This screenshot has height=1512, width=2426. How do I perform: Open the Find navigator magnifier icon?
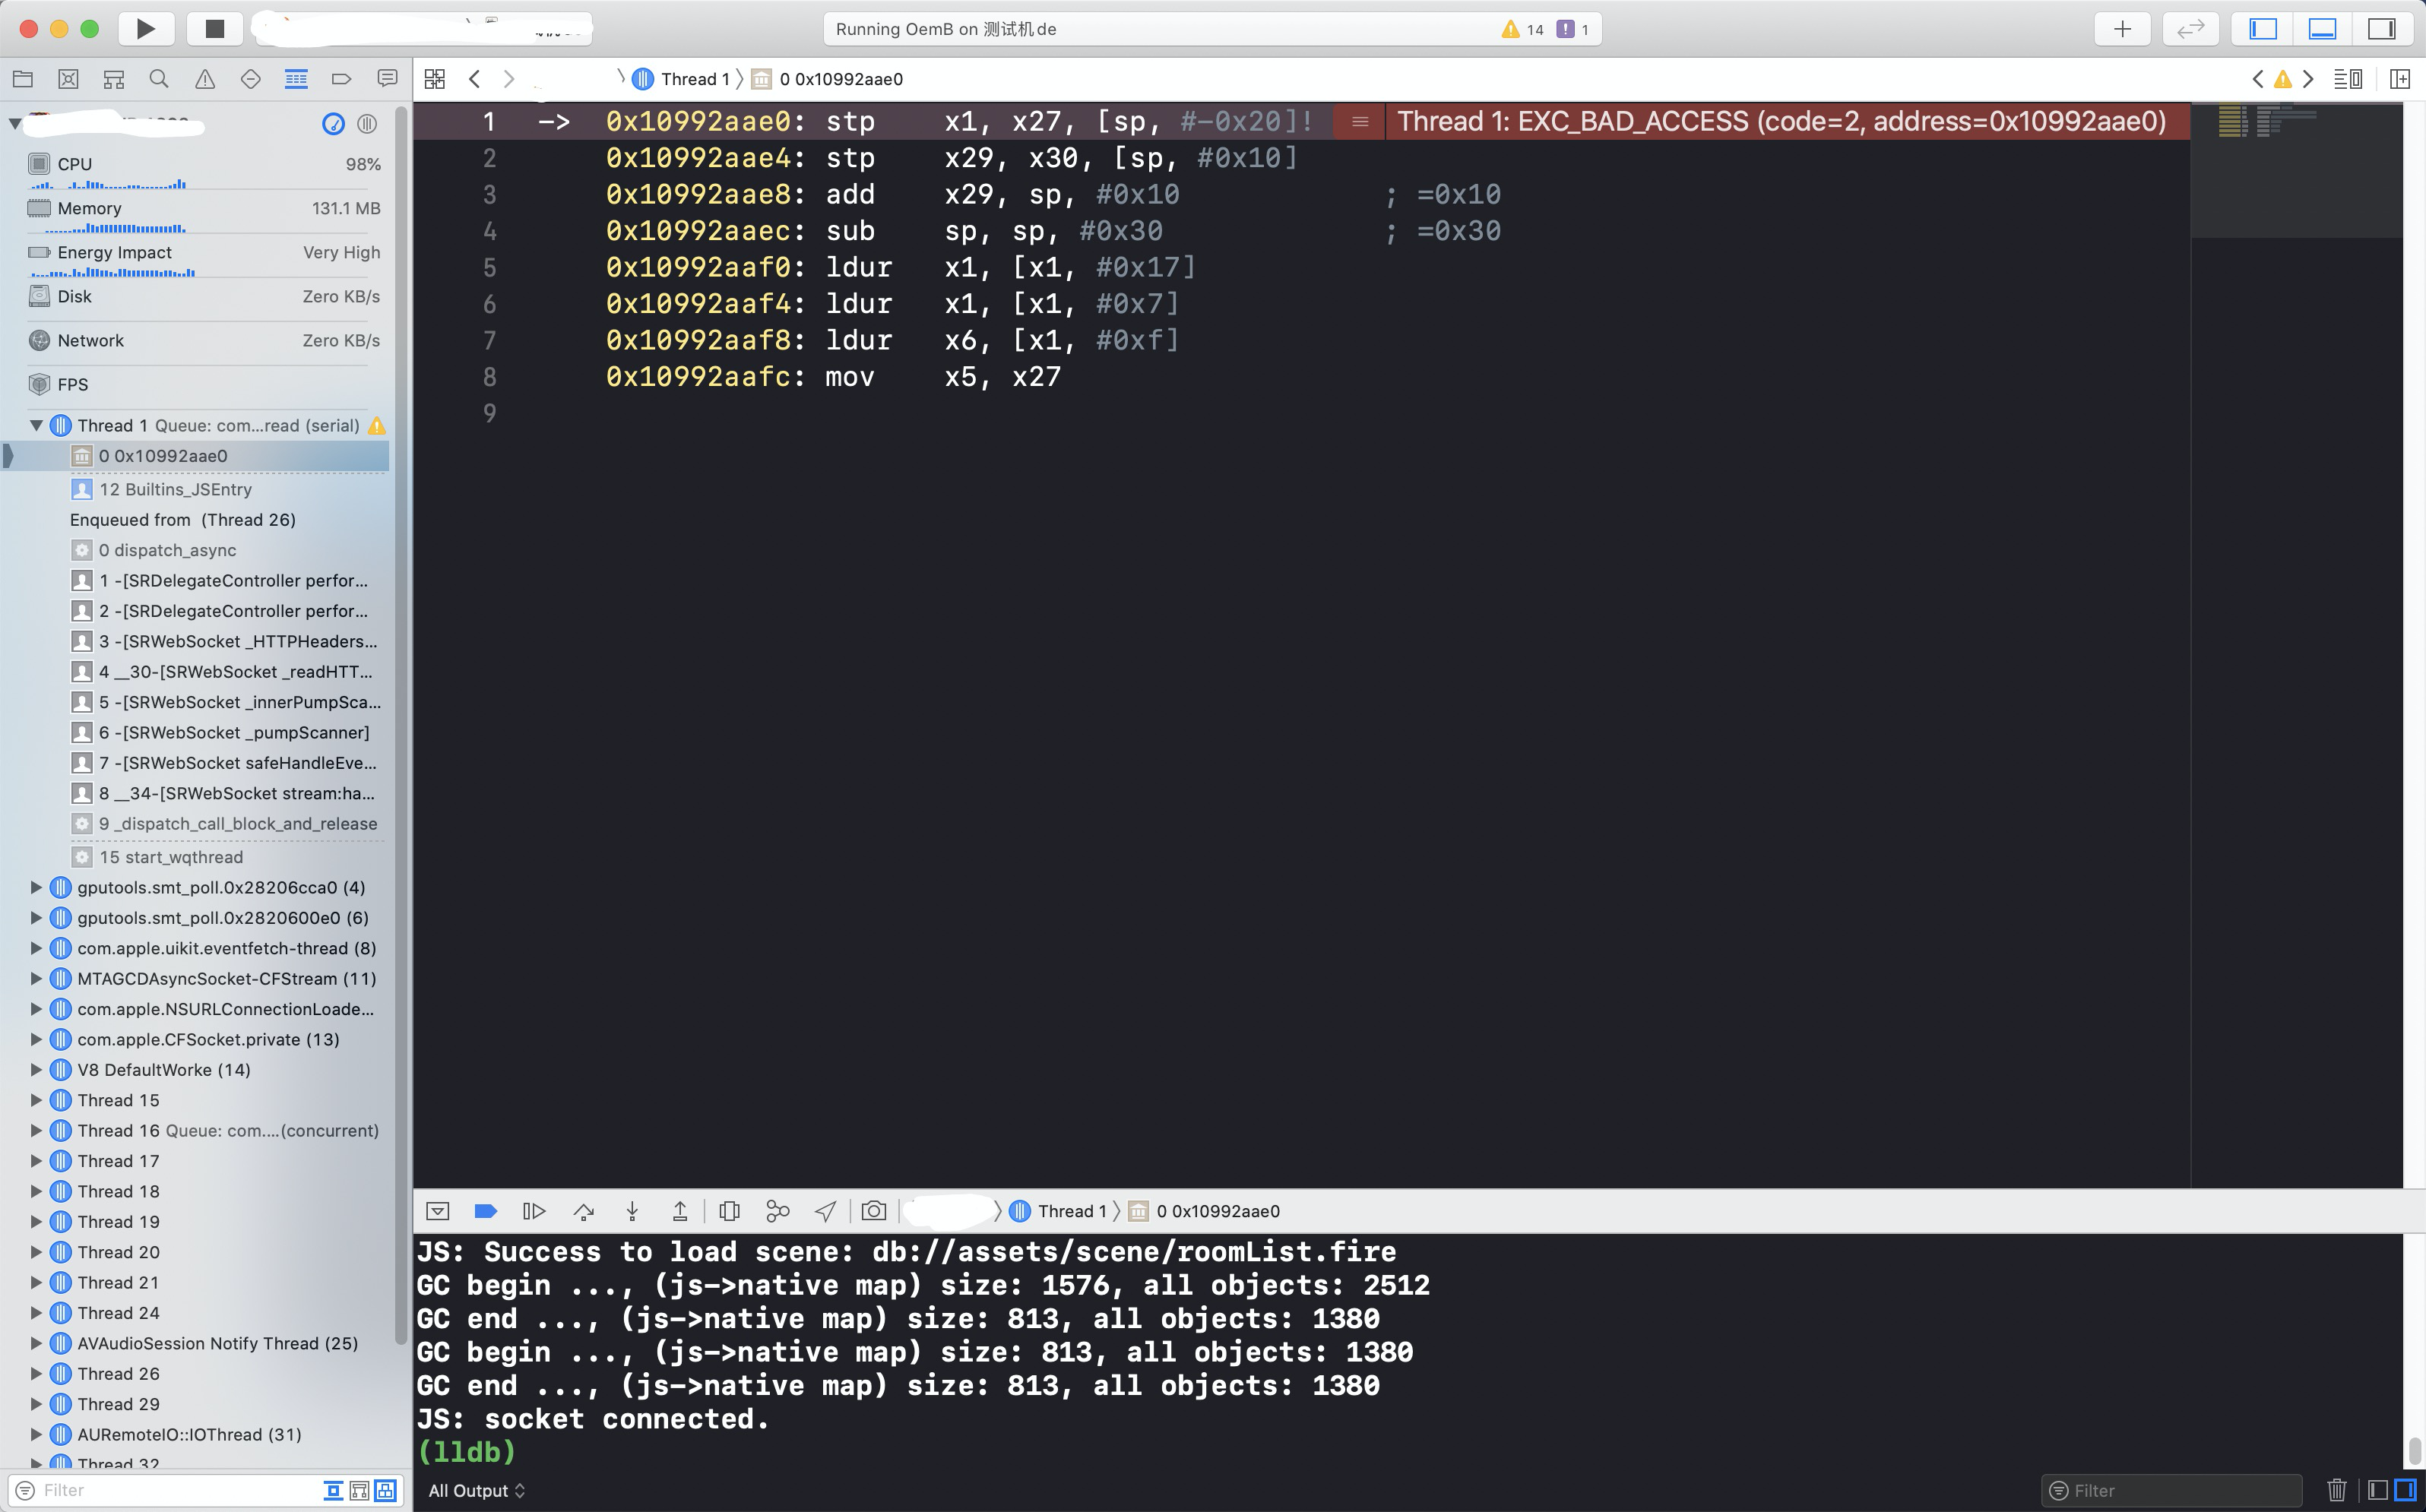(x=159, y=79)
